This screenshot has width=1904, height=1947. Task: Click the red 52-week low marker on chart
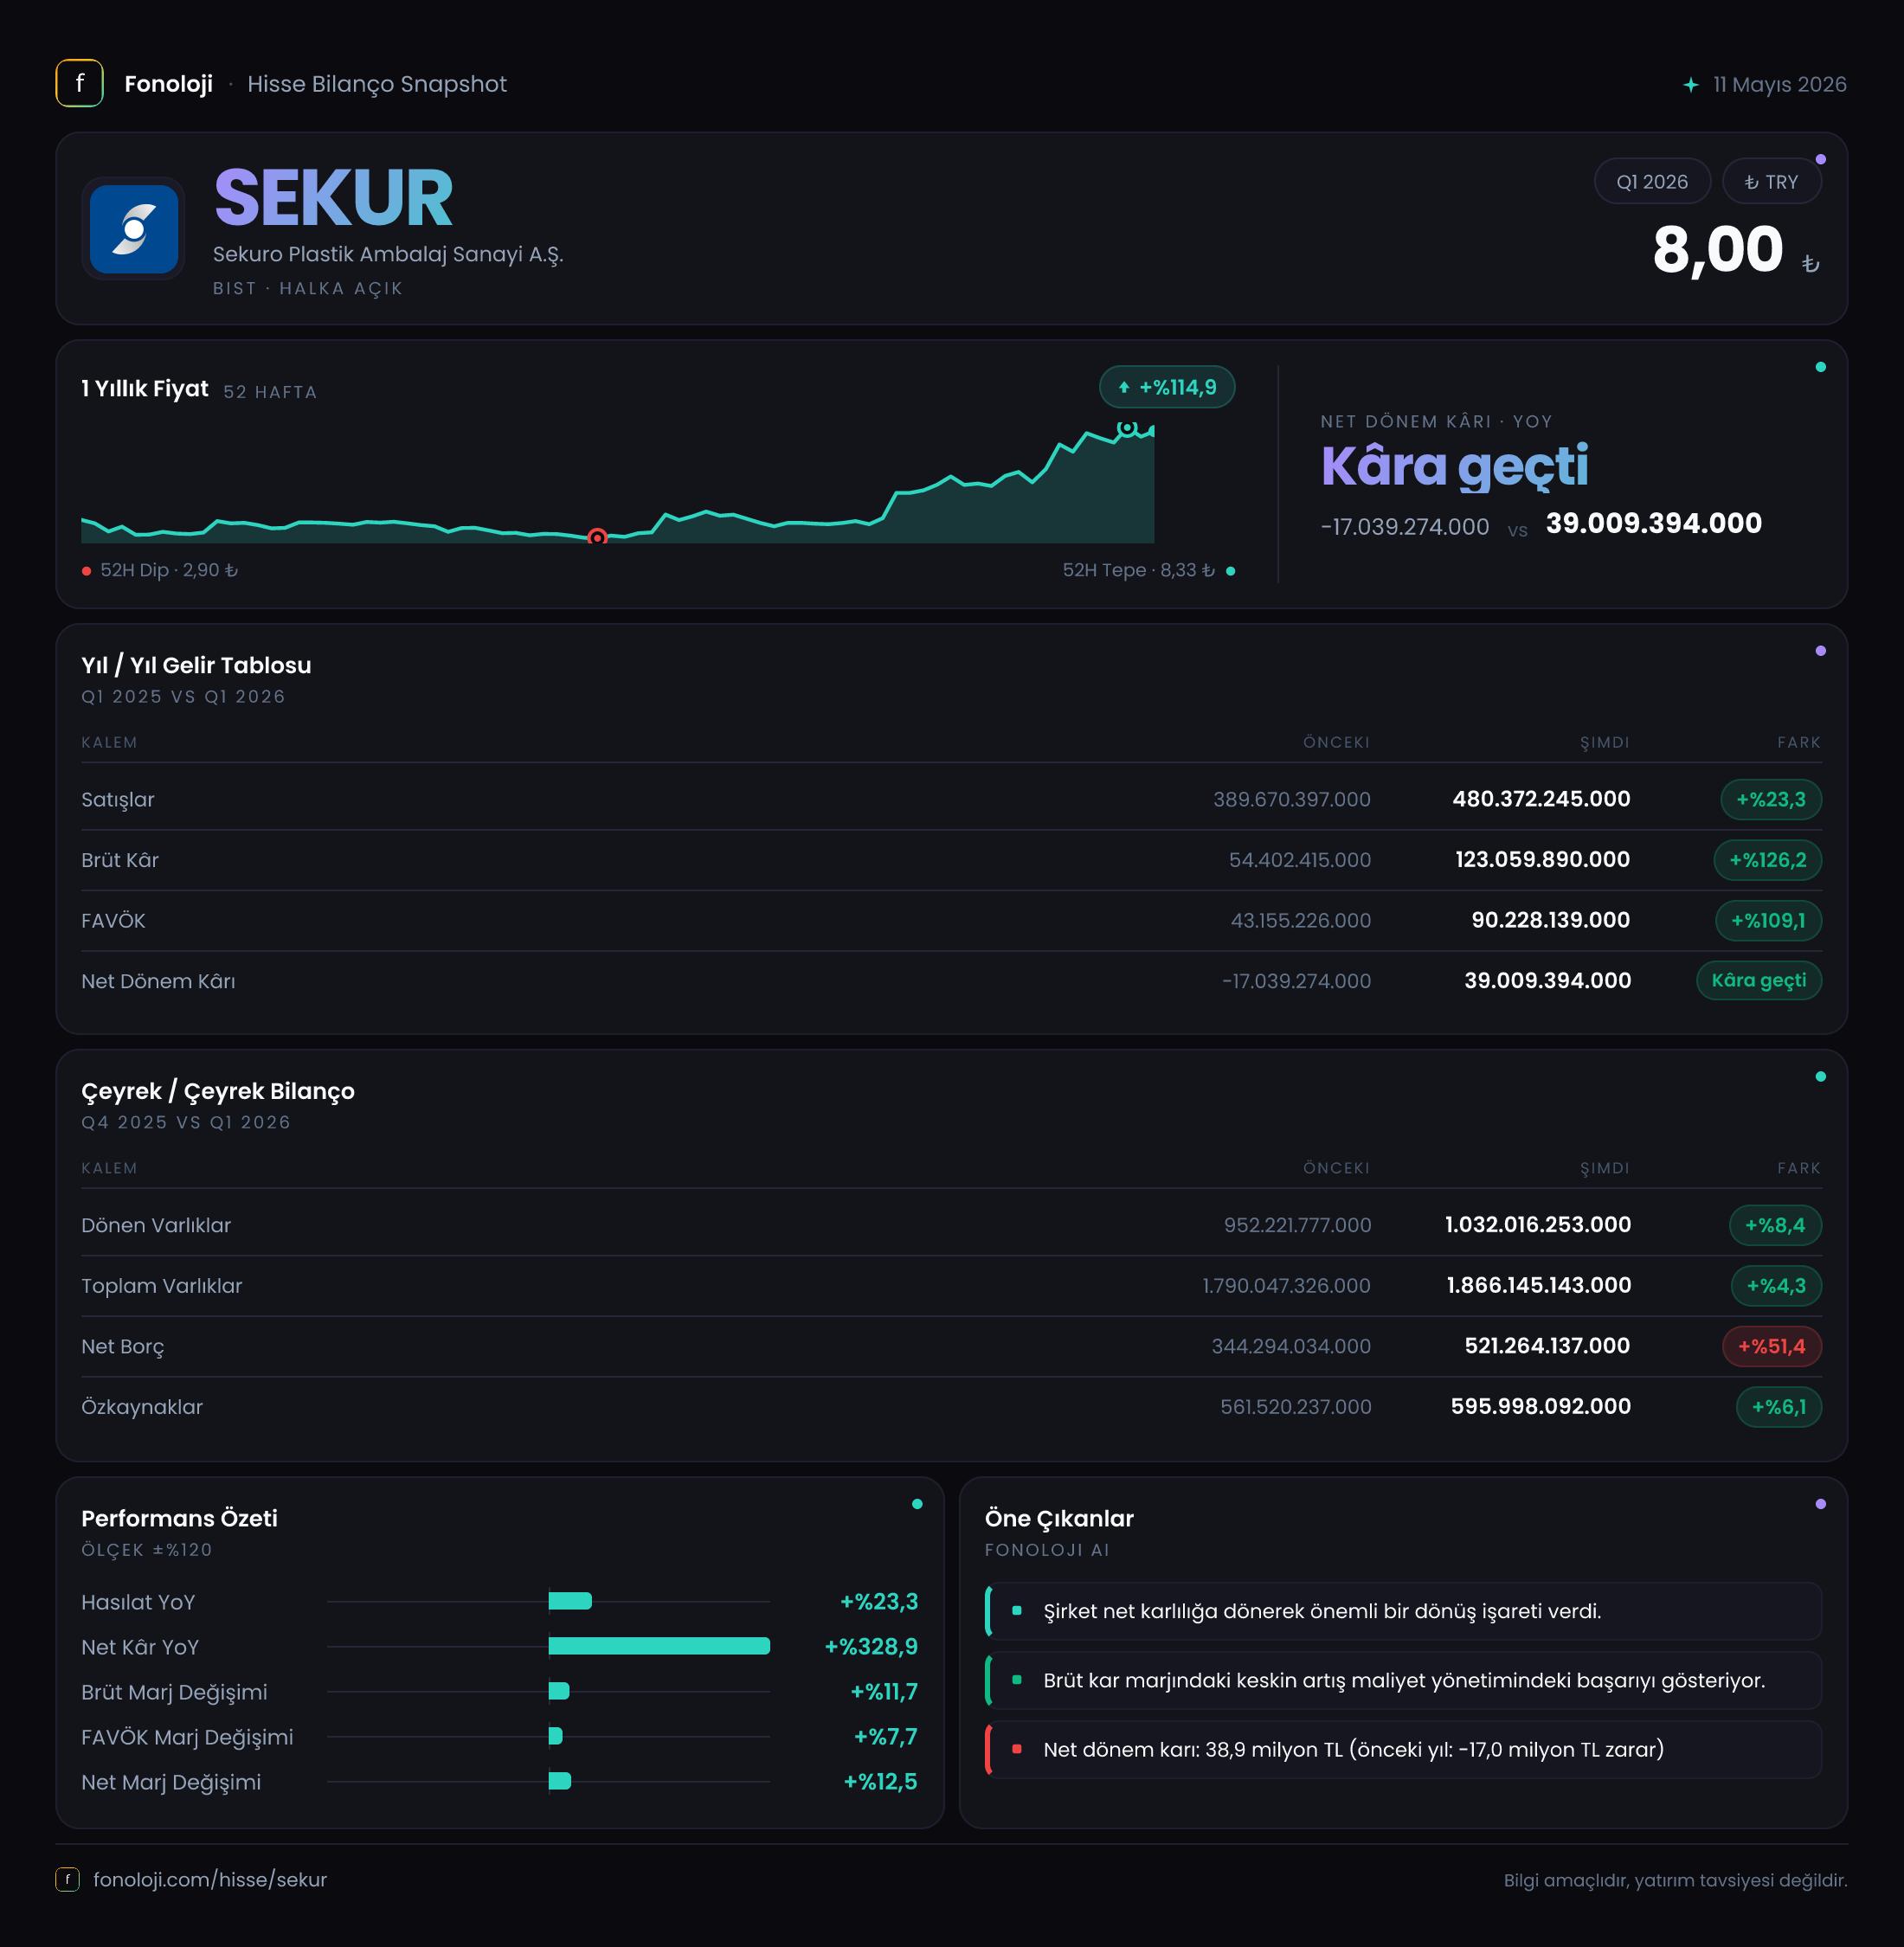point(597,538)
